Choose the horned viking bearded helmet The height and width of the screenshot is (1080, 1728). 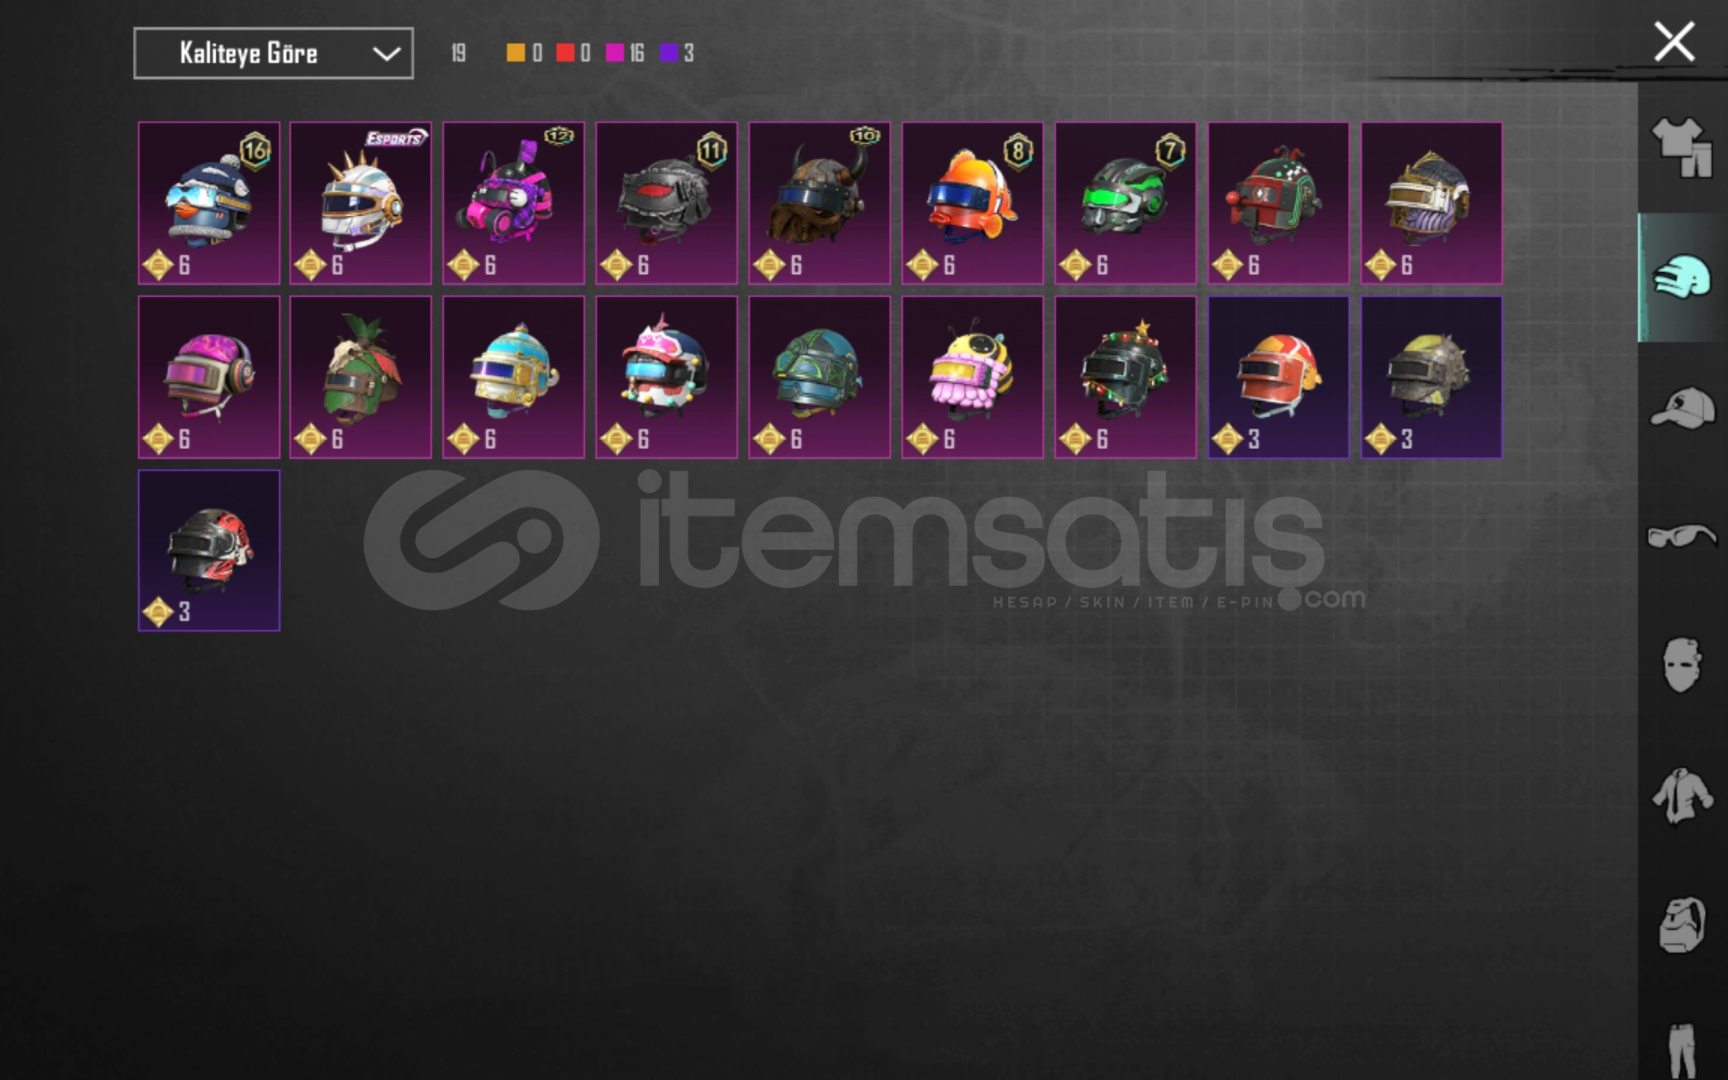click(820, 203)
